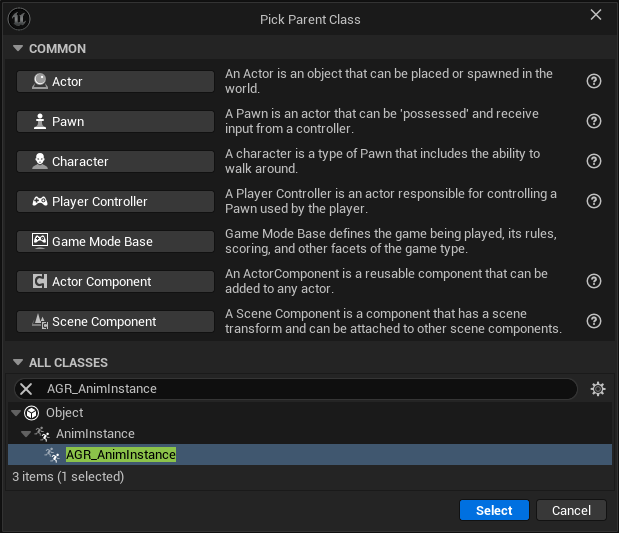Select Object in class tree
Image resolution: width=619 pixels, height=533 pixels.
click(310, 413)
